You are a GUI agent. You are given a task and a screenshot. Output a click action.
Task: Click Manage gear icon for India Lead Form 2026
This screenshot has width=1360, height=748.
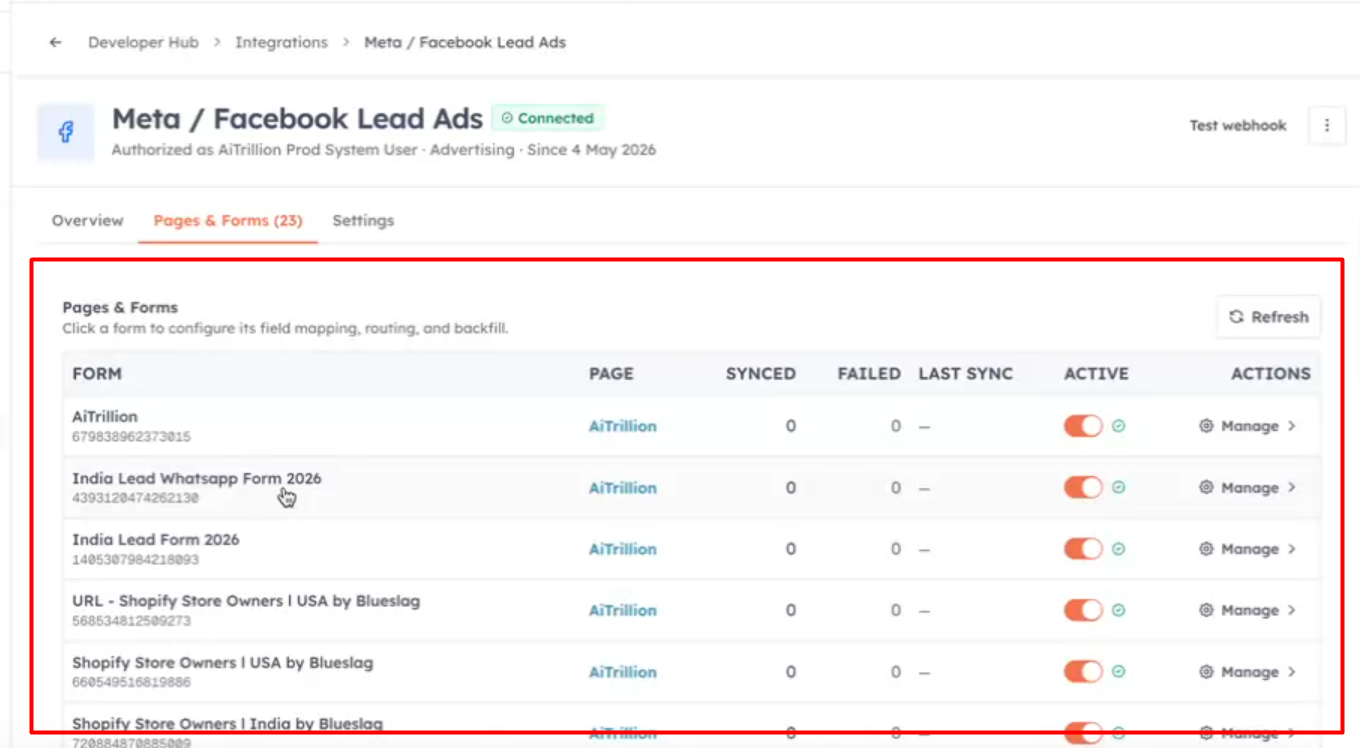click(1206, 549)
